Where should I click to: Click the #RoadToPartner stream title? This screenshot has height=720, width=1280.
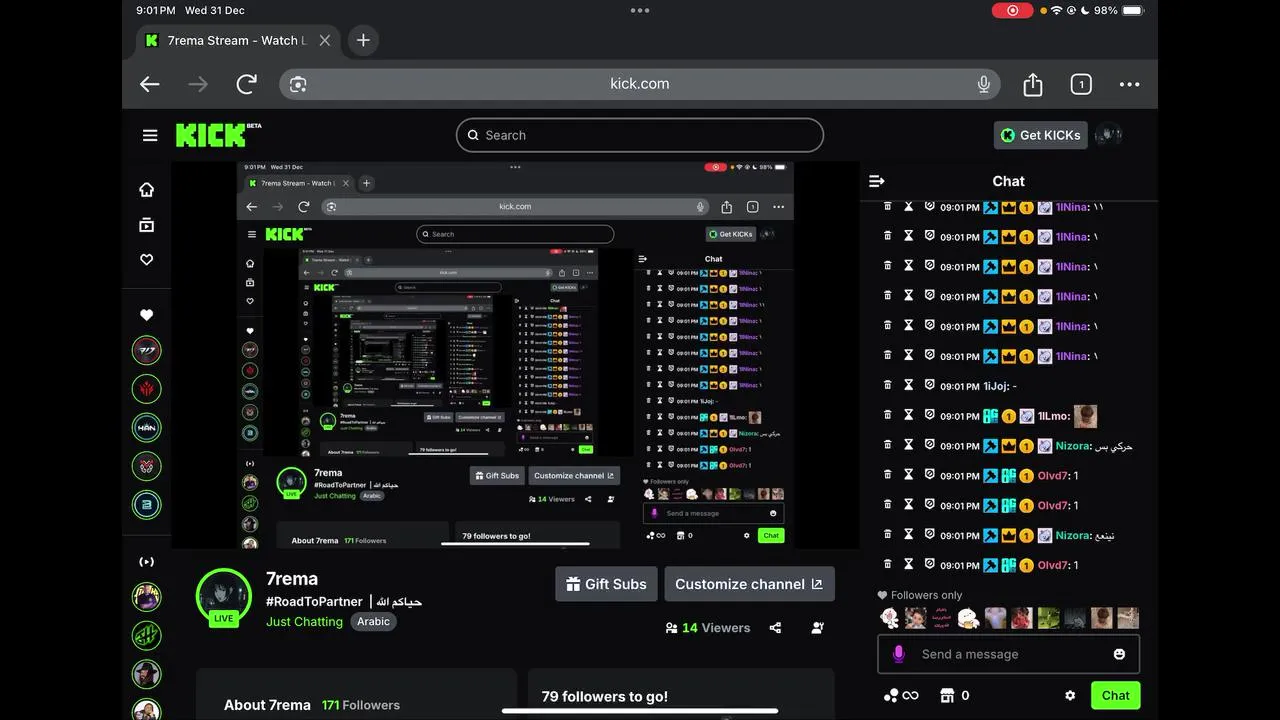(x=344, y=602)
